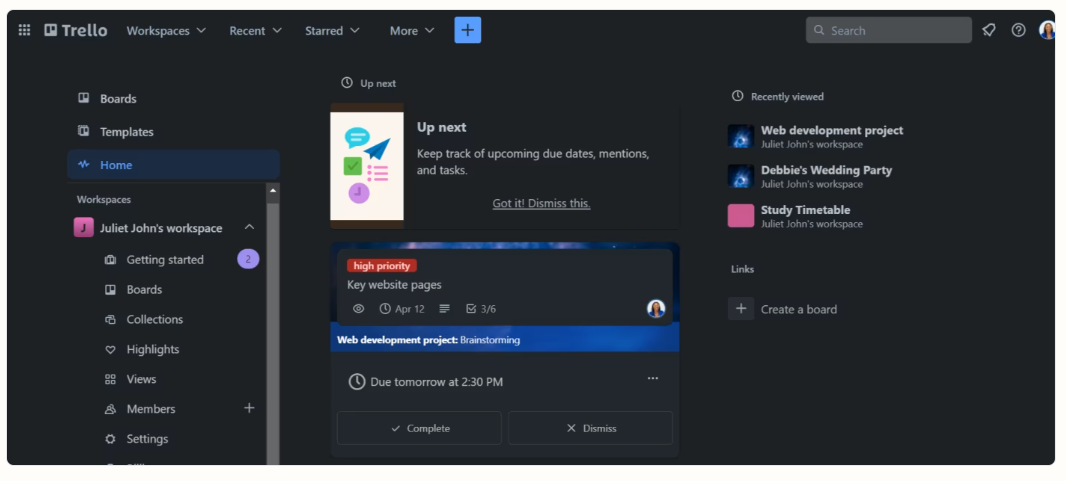Click the Dismiss button

coord(590,428)
